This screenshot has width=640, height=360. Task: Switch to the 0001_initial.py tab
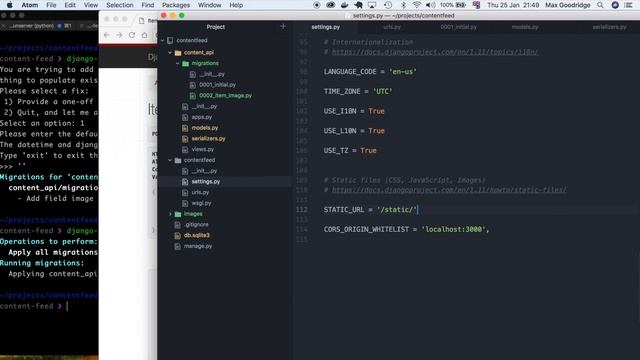pyautogui.click(x=458, y=27)
